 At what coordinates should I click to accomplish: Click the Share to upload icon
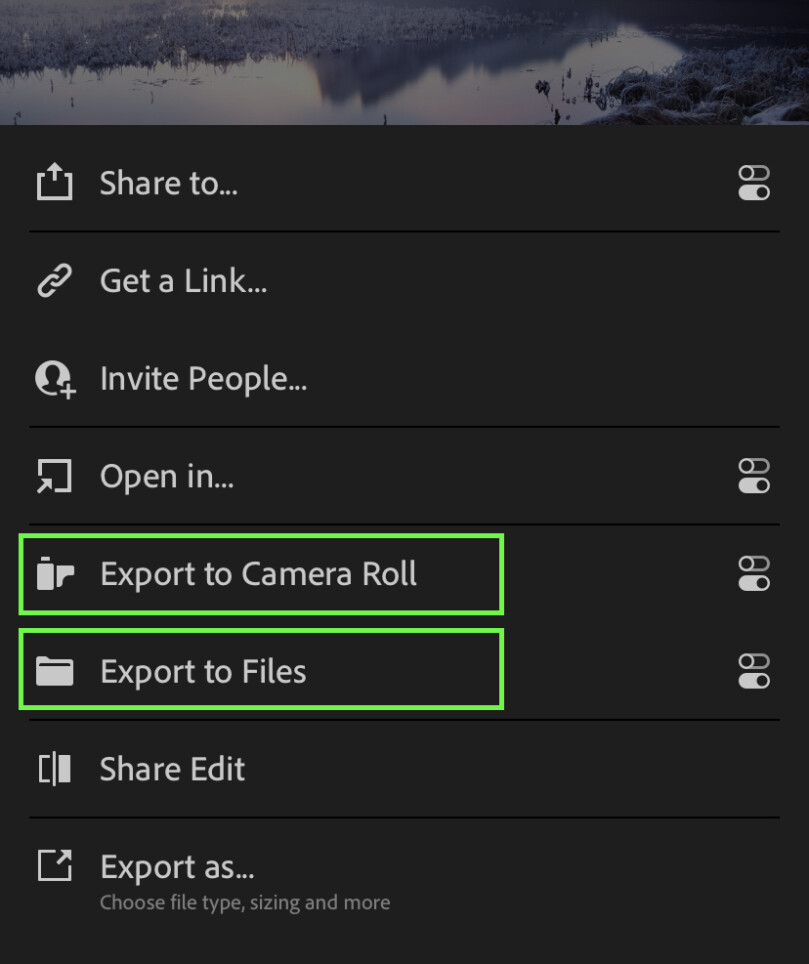click(x=54, y=182)
